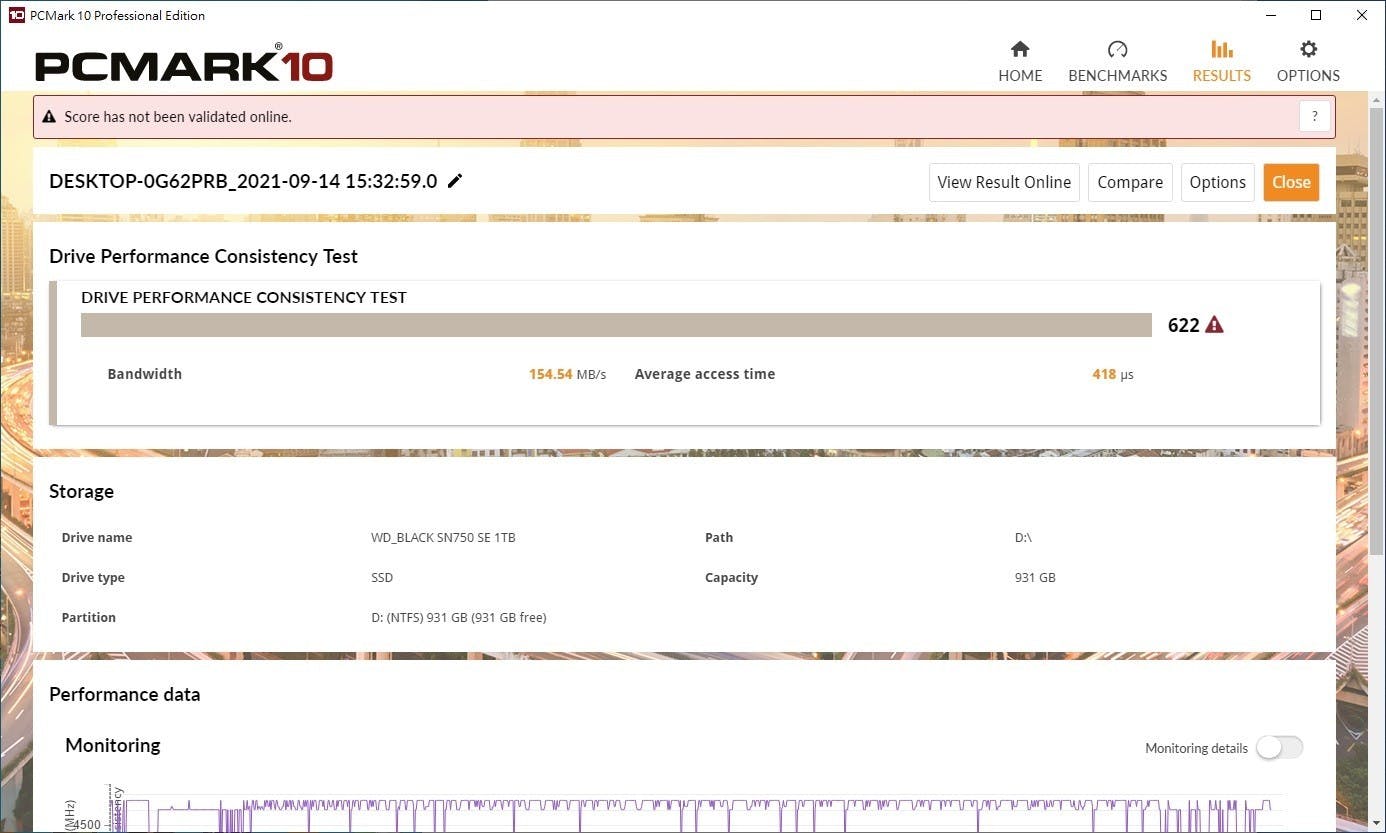Enable the Monitoring details toggle
This screenshot has height=833, width=1386.
click(1279, 748)
